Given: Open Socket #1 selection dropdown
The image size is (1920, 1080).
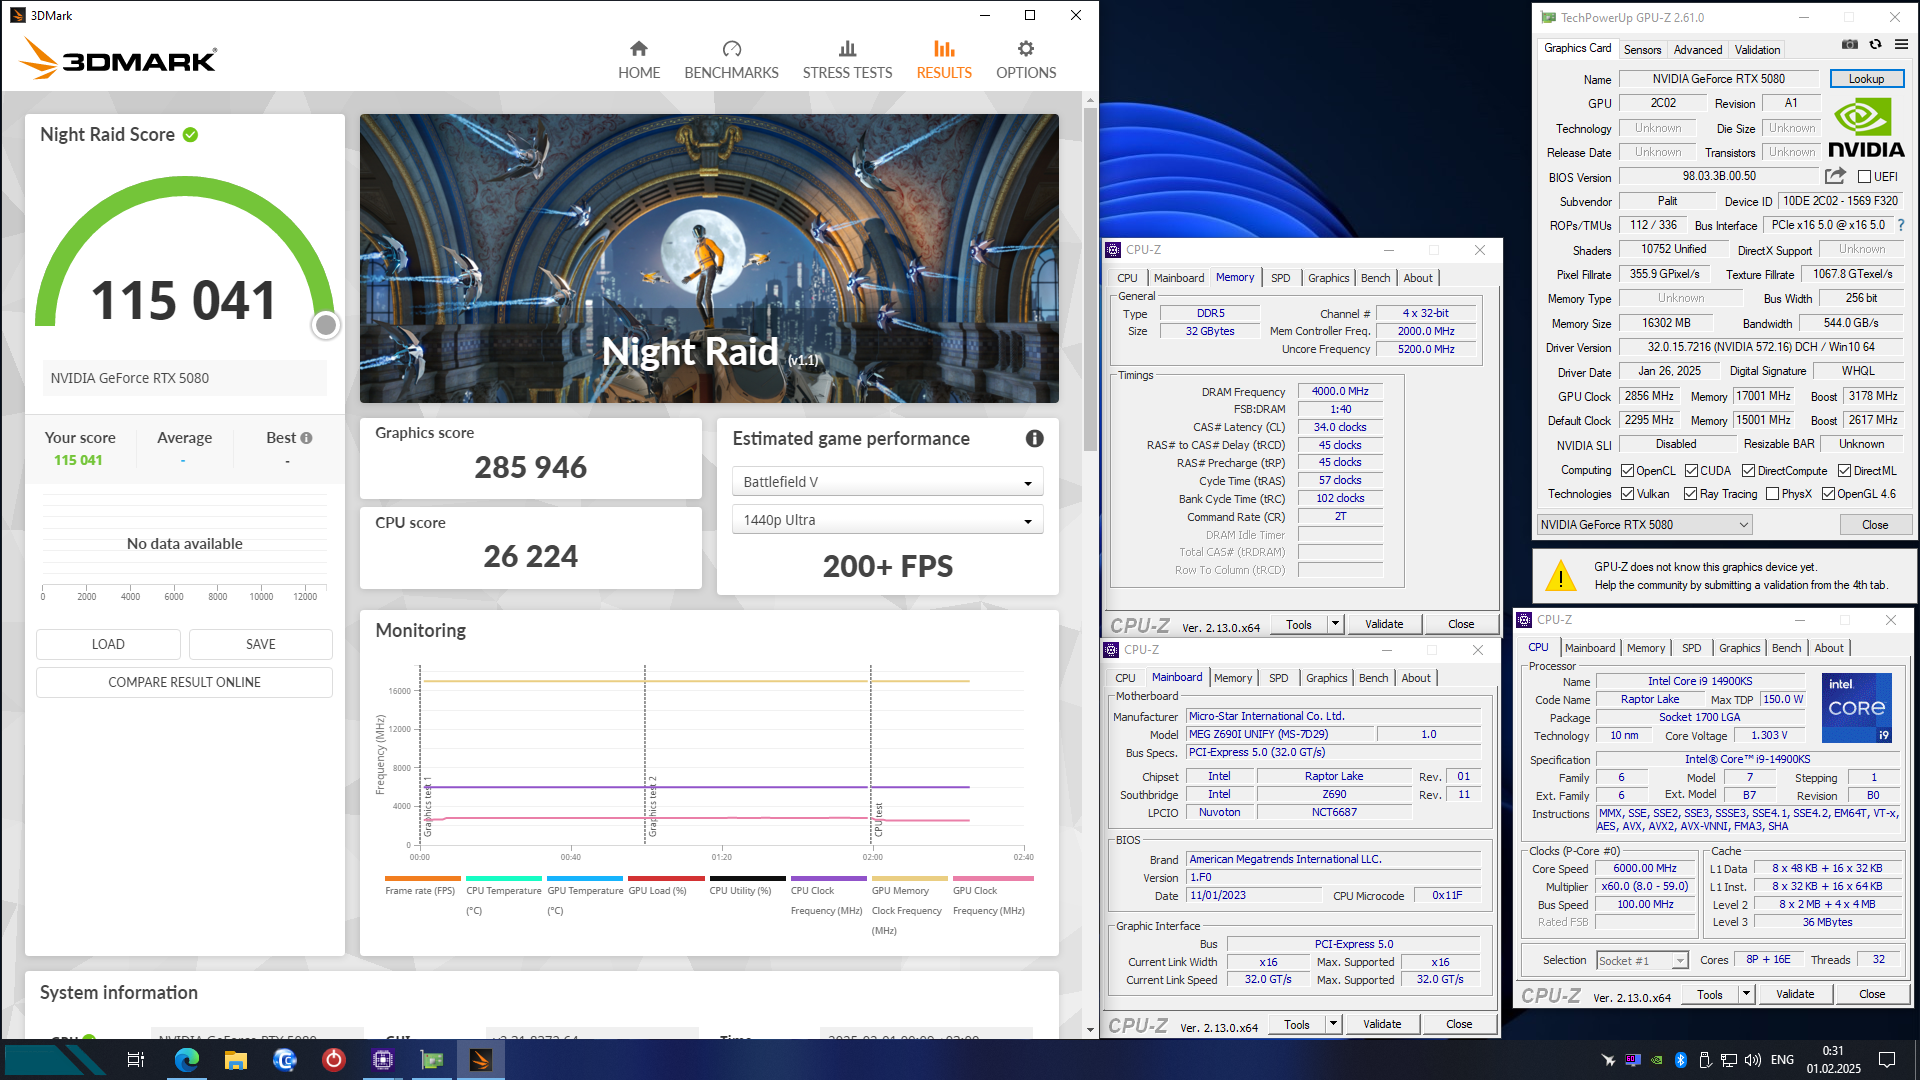Looking at the screenshot, I should coord(1642,960).
